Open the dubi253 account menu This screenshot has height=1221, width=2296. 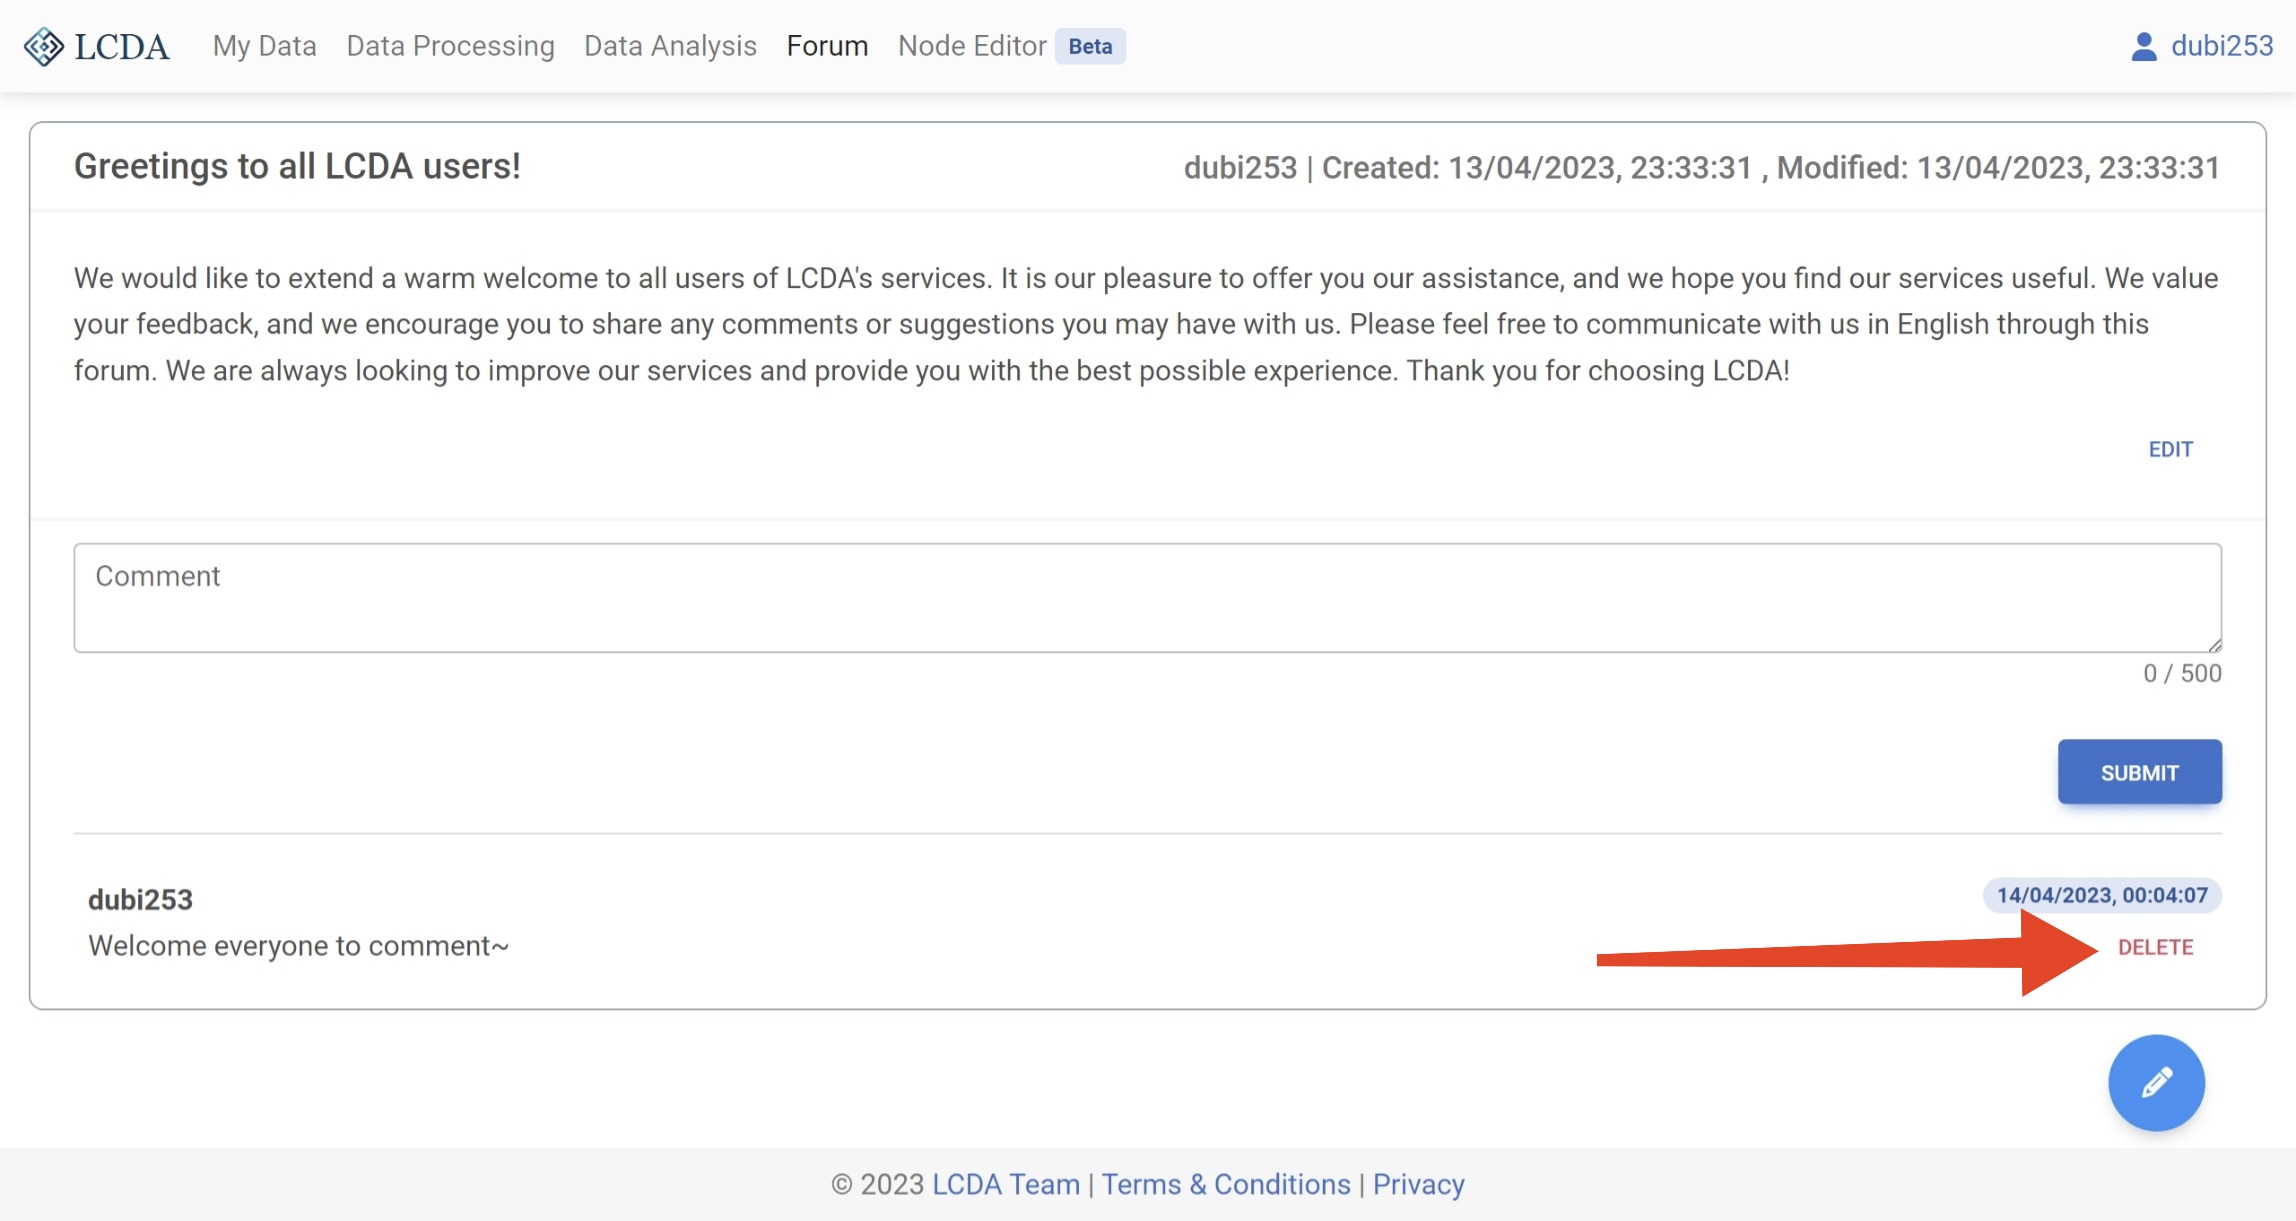[2221, 46]
